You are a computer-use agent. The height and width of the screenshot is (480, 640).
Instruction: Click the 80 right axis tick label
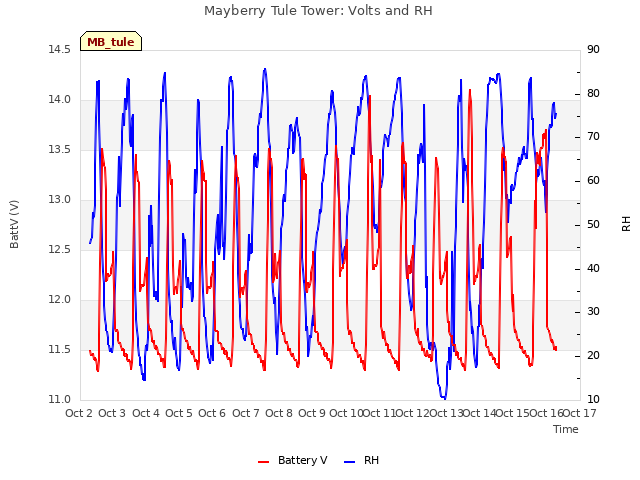593,93
